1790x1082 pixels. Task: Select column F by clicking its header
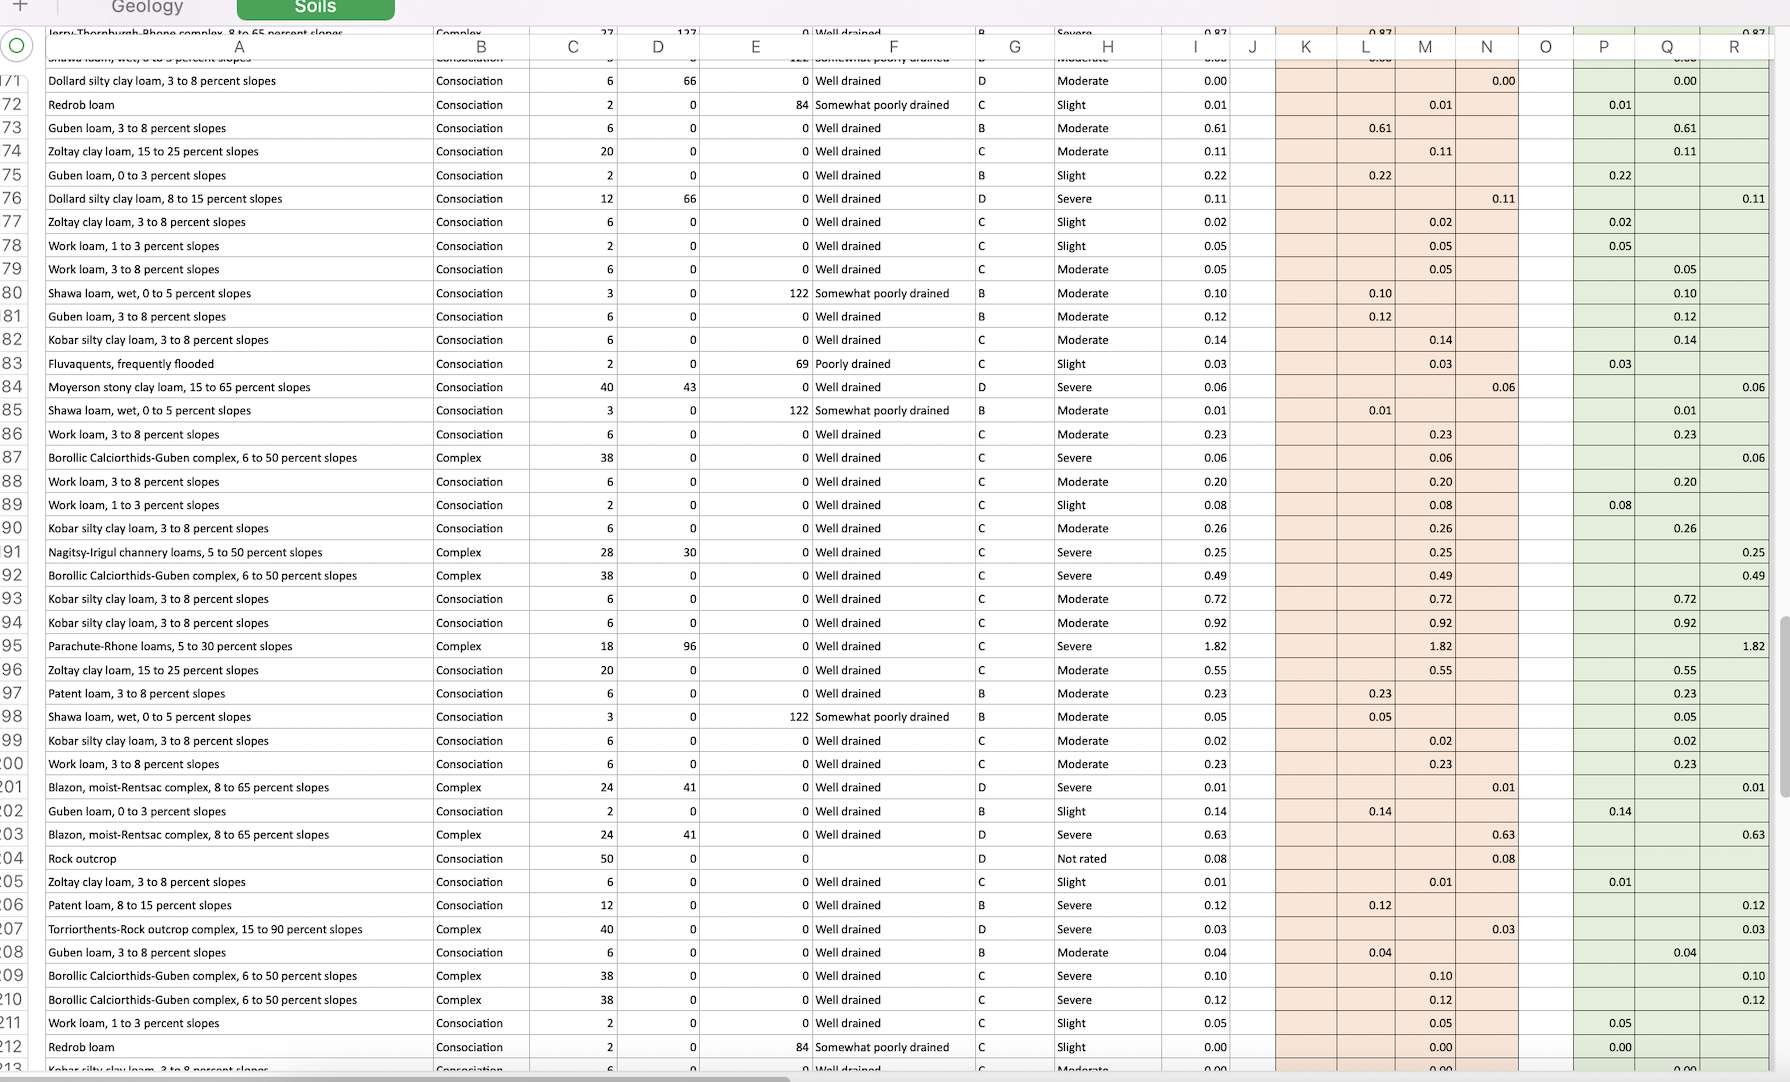[x=893, y=46]
